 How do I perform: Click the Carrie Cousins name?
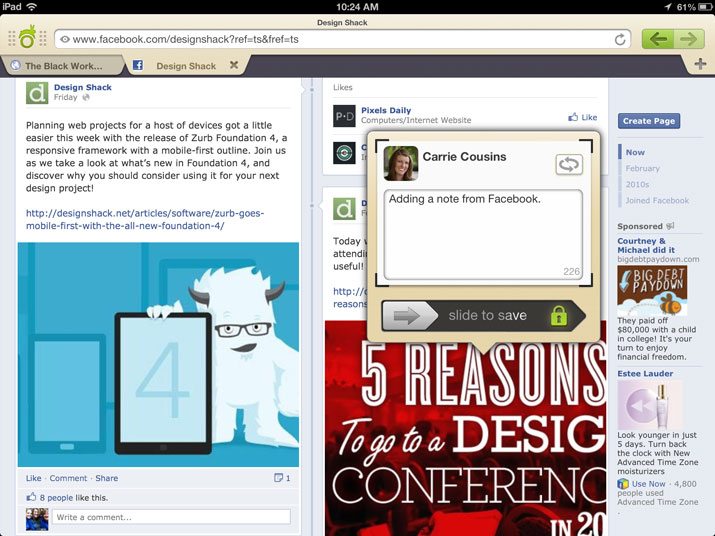(464, 157)
